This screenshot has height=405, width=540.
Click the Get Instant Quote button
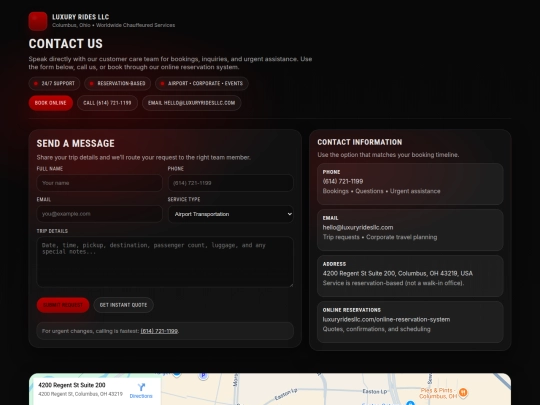tap(123, 305)
